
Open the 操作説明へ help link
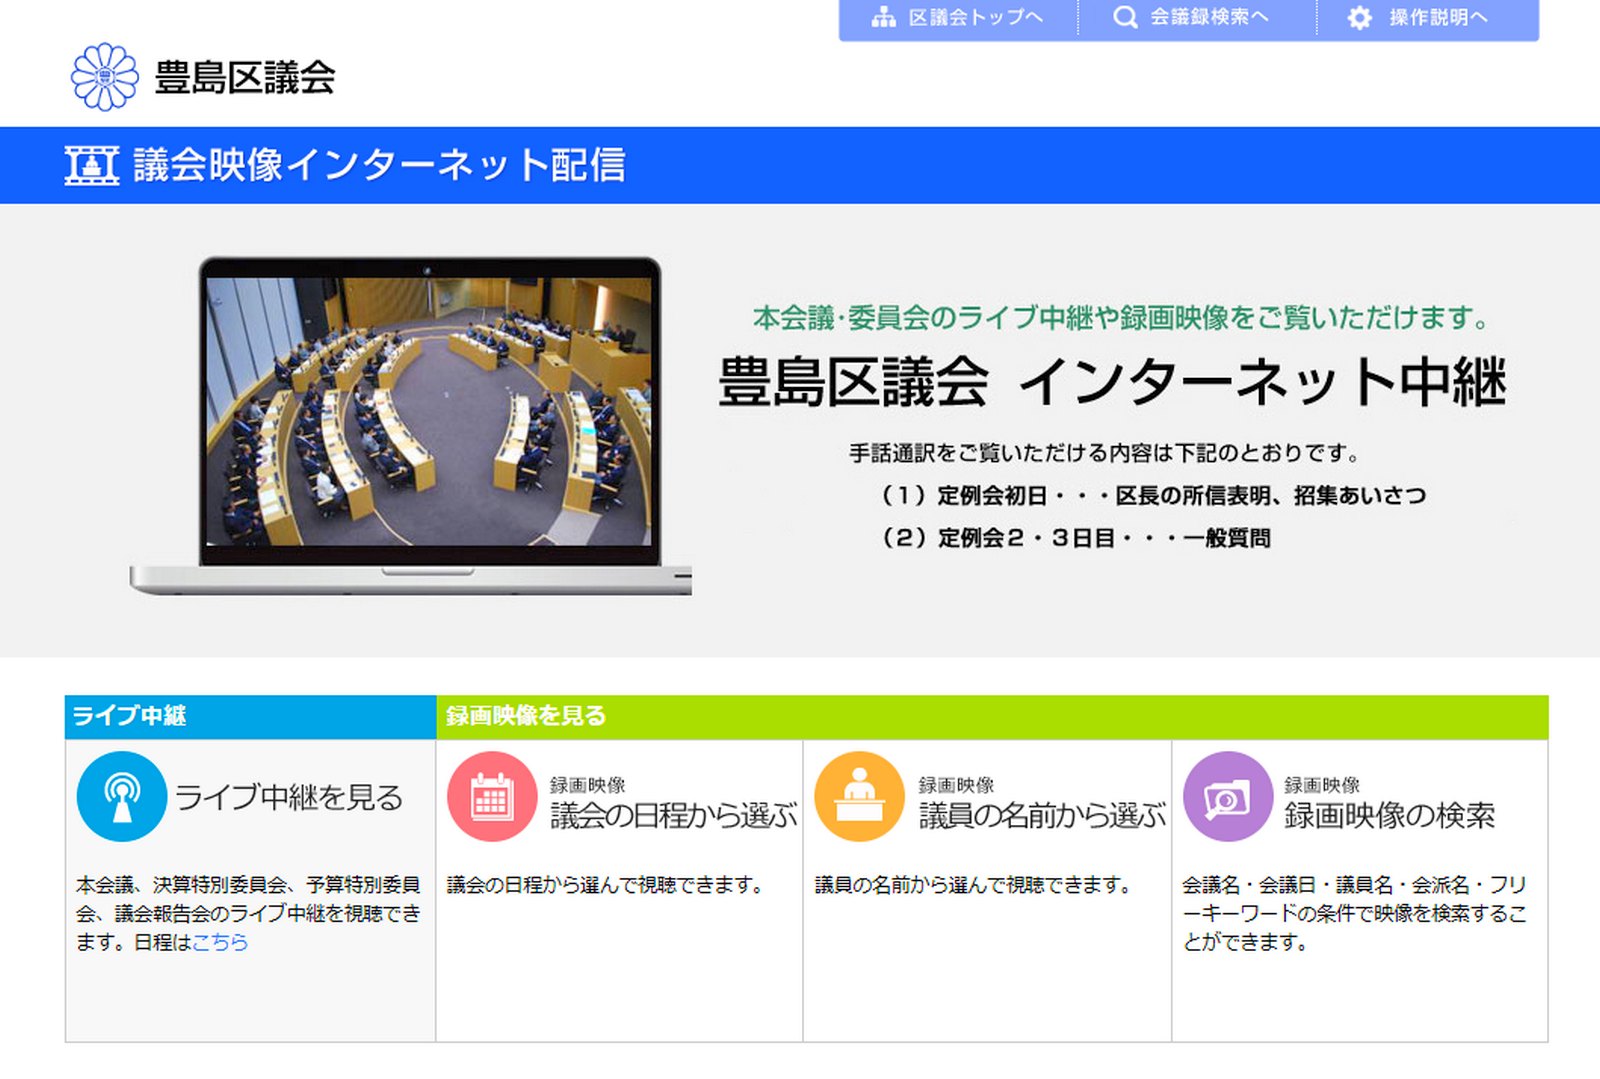pos(1438,18)
